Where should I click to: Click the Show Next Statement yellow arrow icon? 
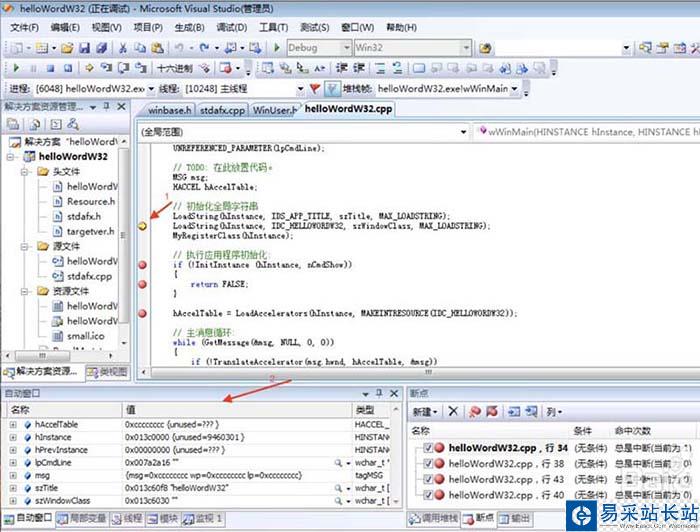tap(89, 68)
